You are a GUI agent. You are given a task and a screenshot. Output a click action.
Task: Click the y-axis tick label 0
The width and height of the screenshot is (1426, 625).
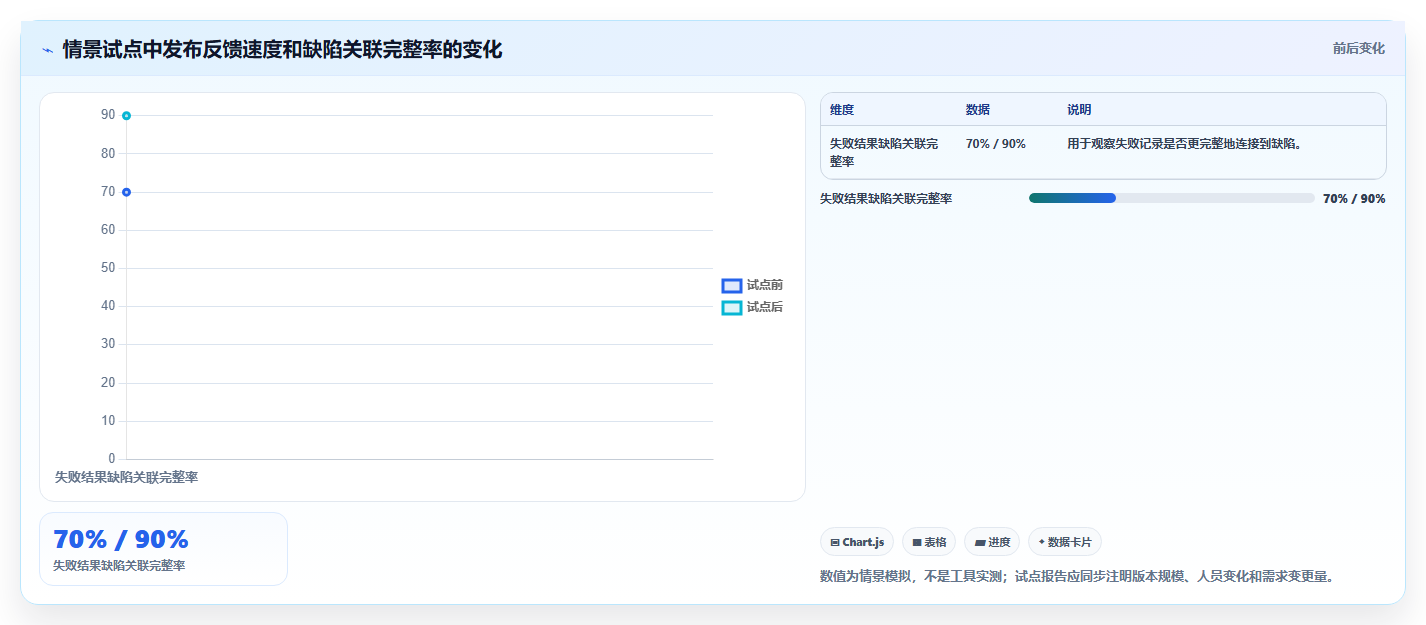click(x=111, y=459)
